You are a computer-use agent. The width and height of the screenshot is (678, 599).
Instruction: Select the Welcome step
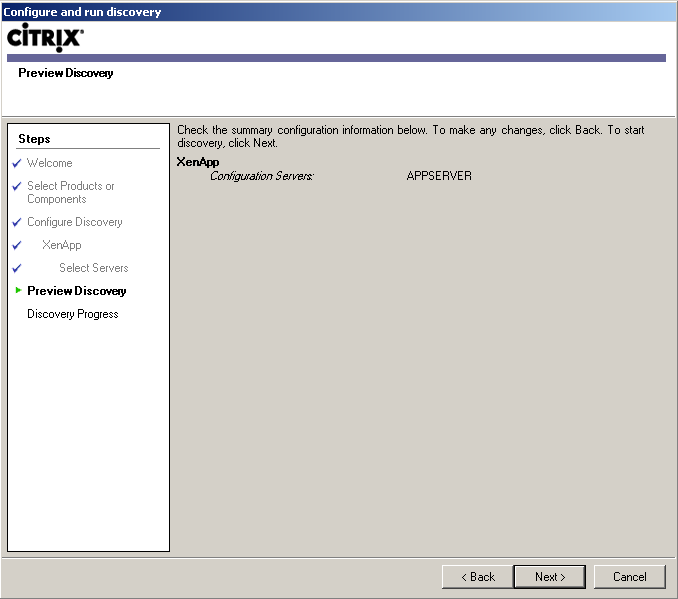coord(50,163)
